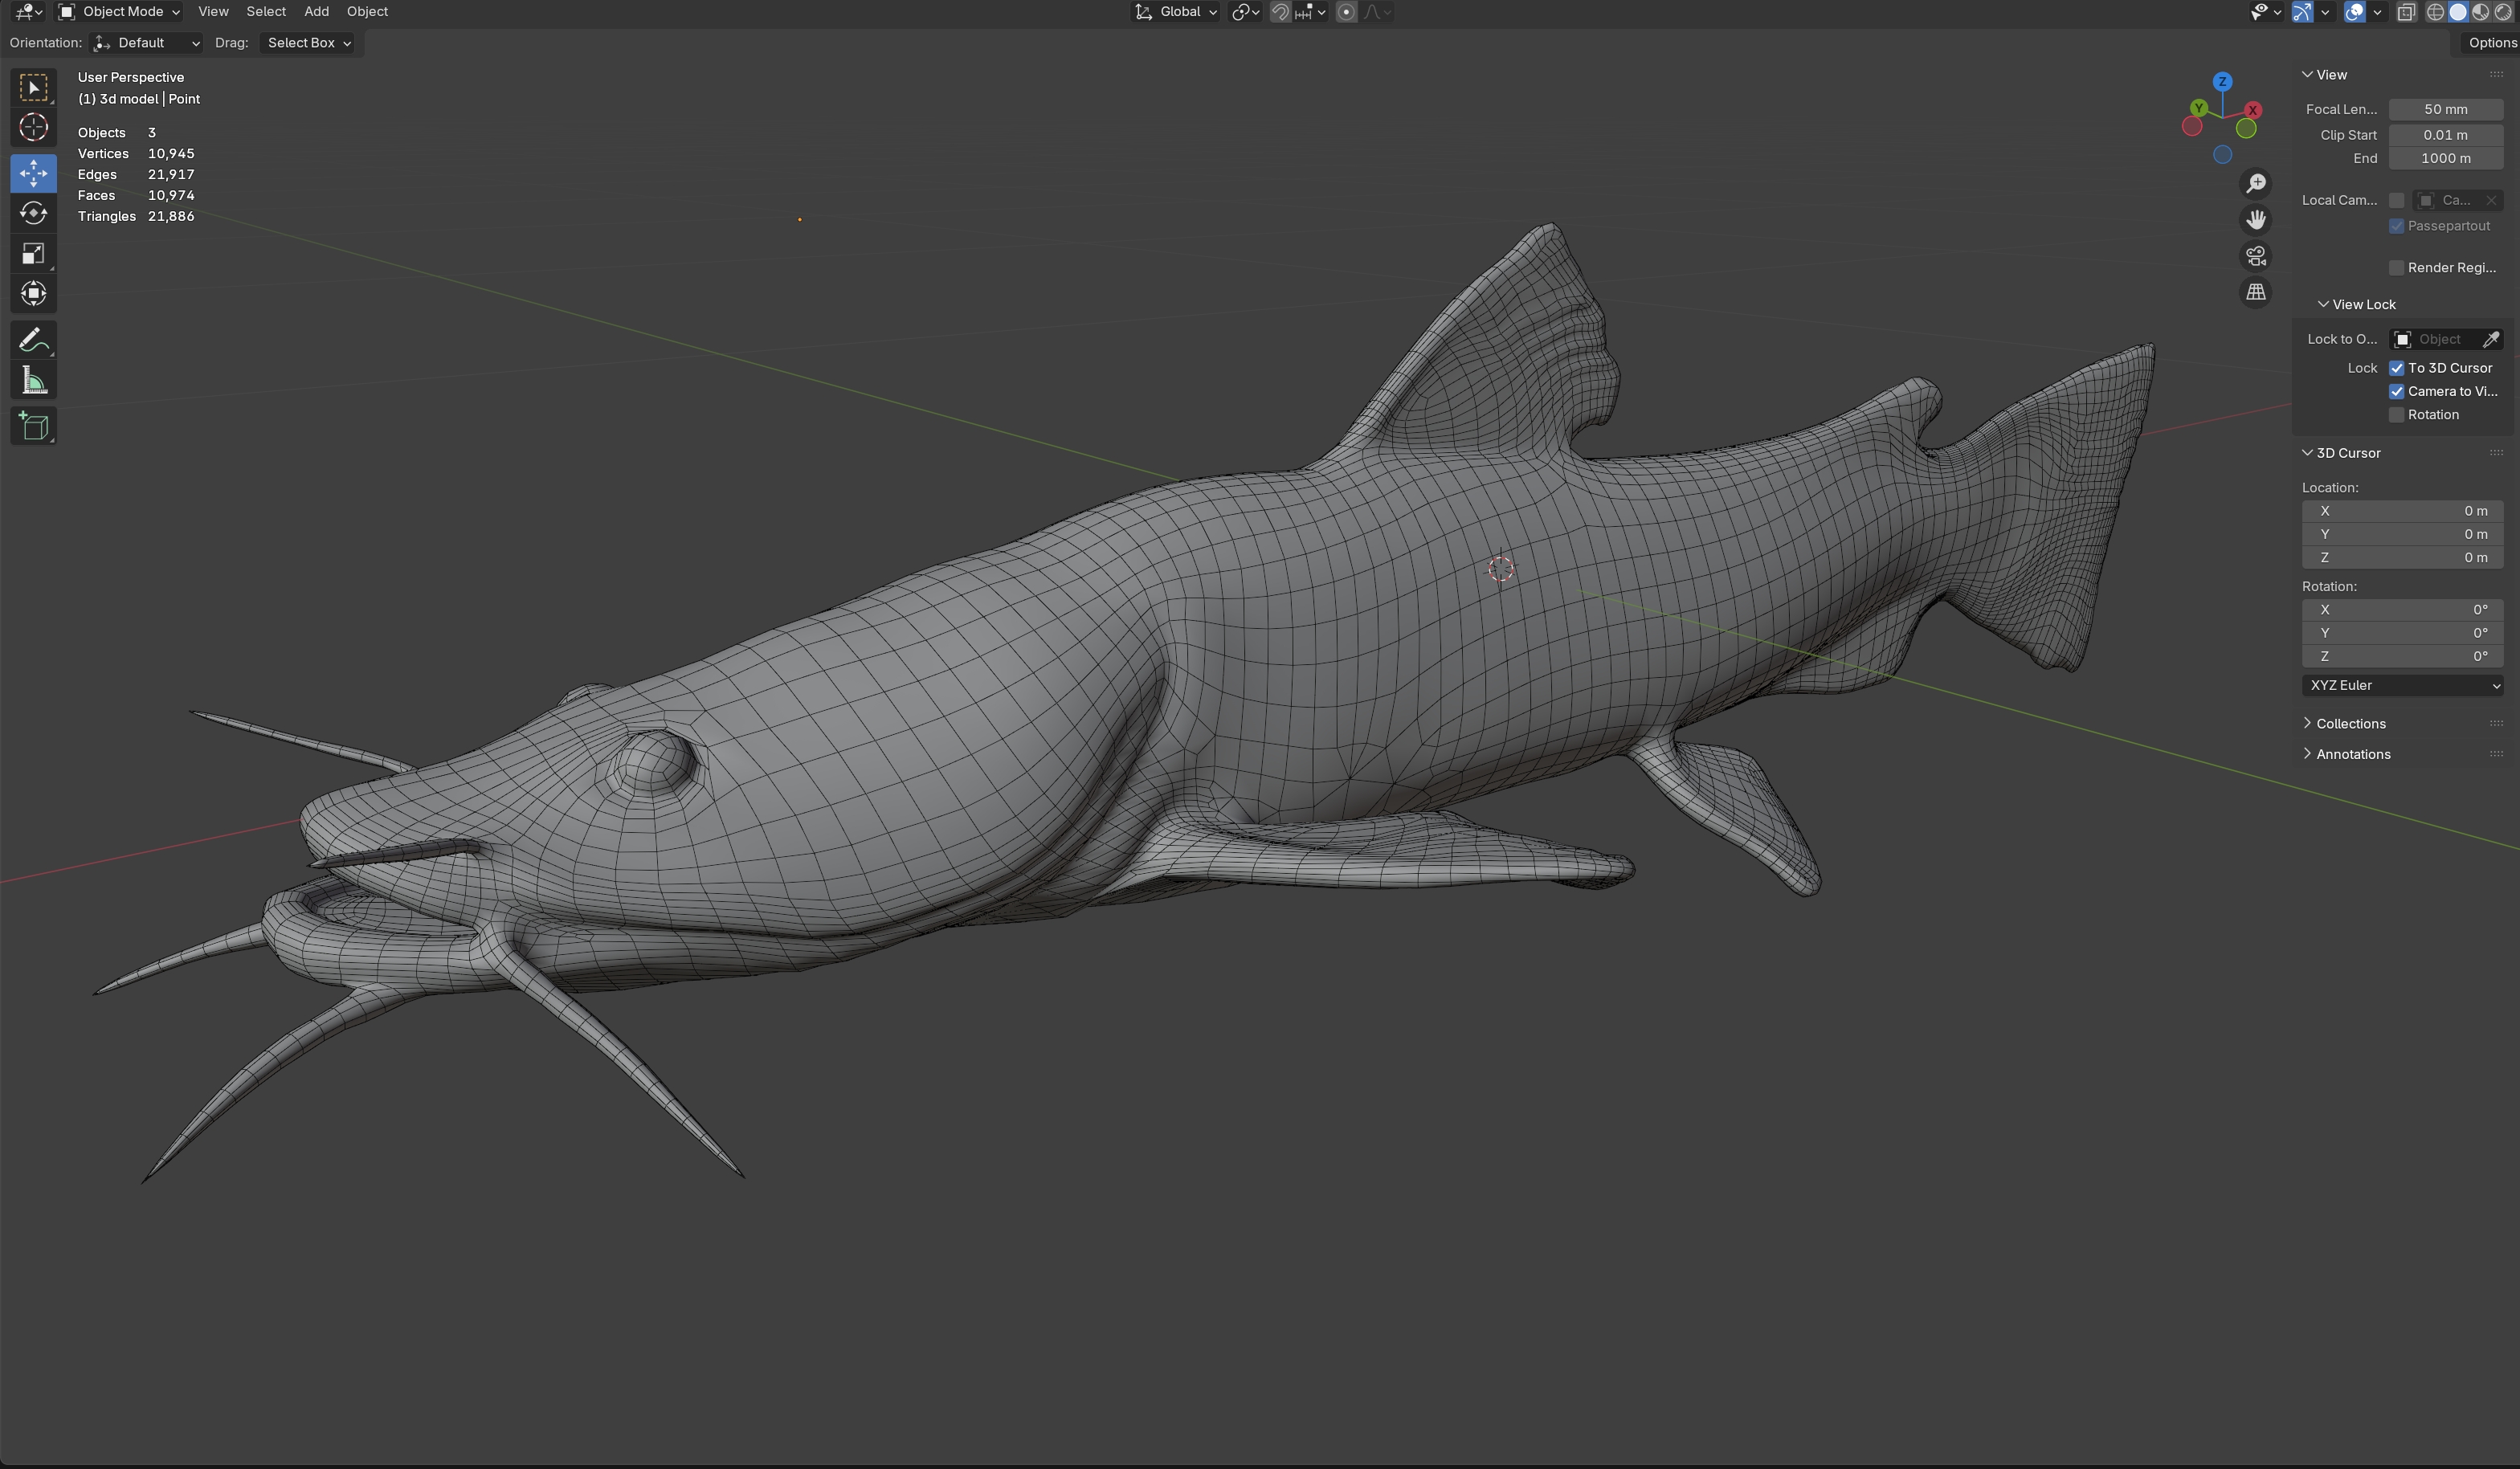Click the pan view hand icon
The width and height of the screenshot is (2520, 1469).
[2256, 220]
